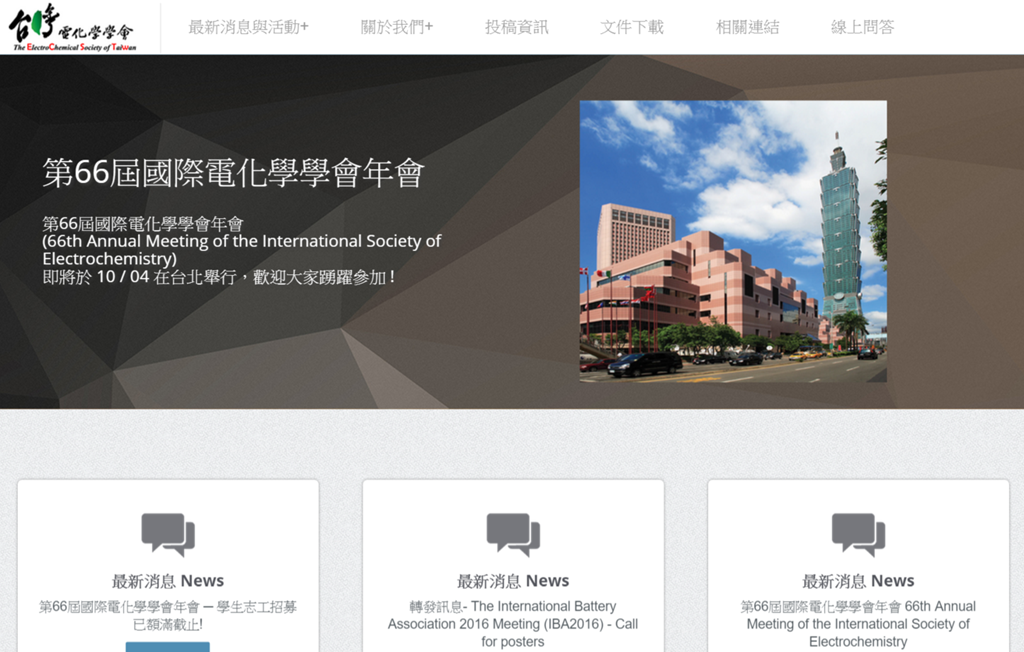
Task: Go to the 文件下載 page
Action: click(631, 27)
